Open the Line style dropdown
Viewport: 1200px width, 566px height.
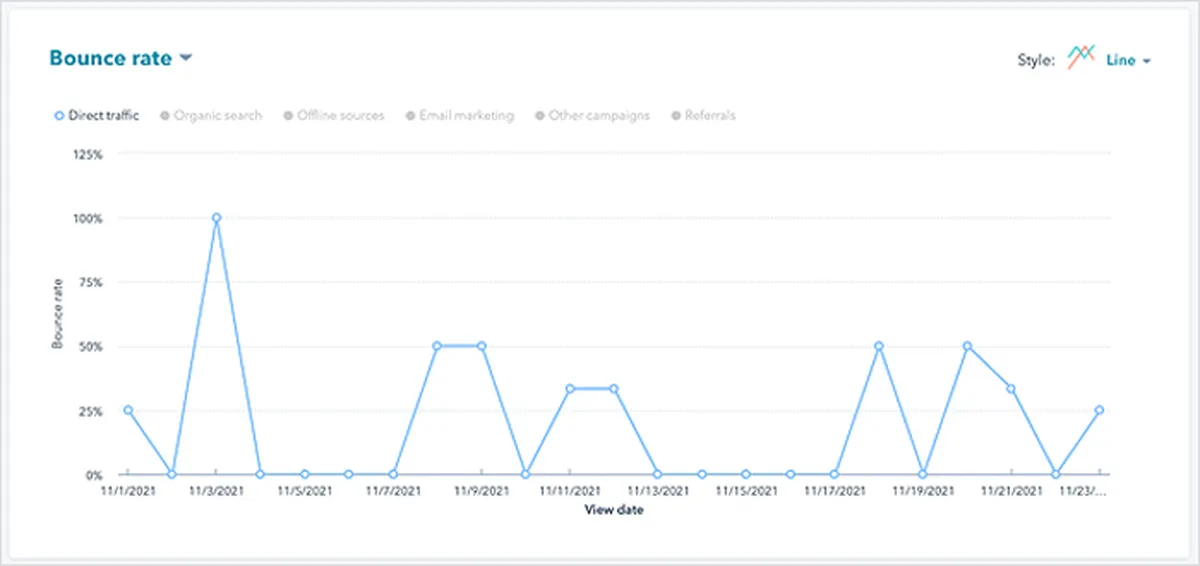point(1129,60)
